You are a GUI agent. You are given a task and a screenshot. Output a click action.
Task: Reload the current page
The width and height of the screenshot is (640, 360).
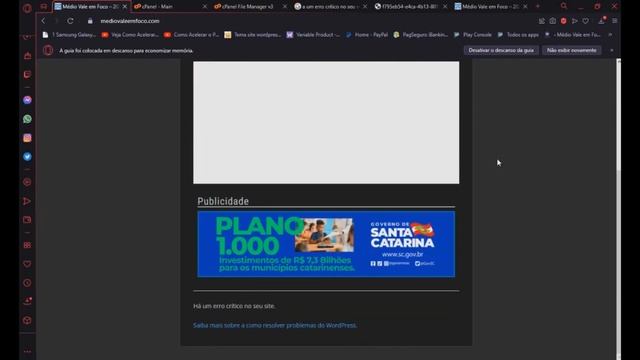70,21
